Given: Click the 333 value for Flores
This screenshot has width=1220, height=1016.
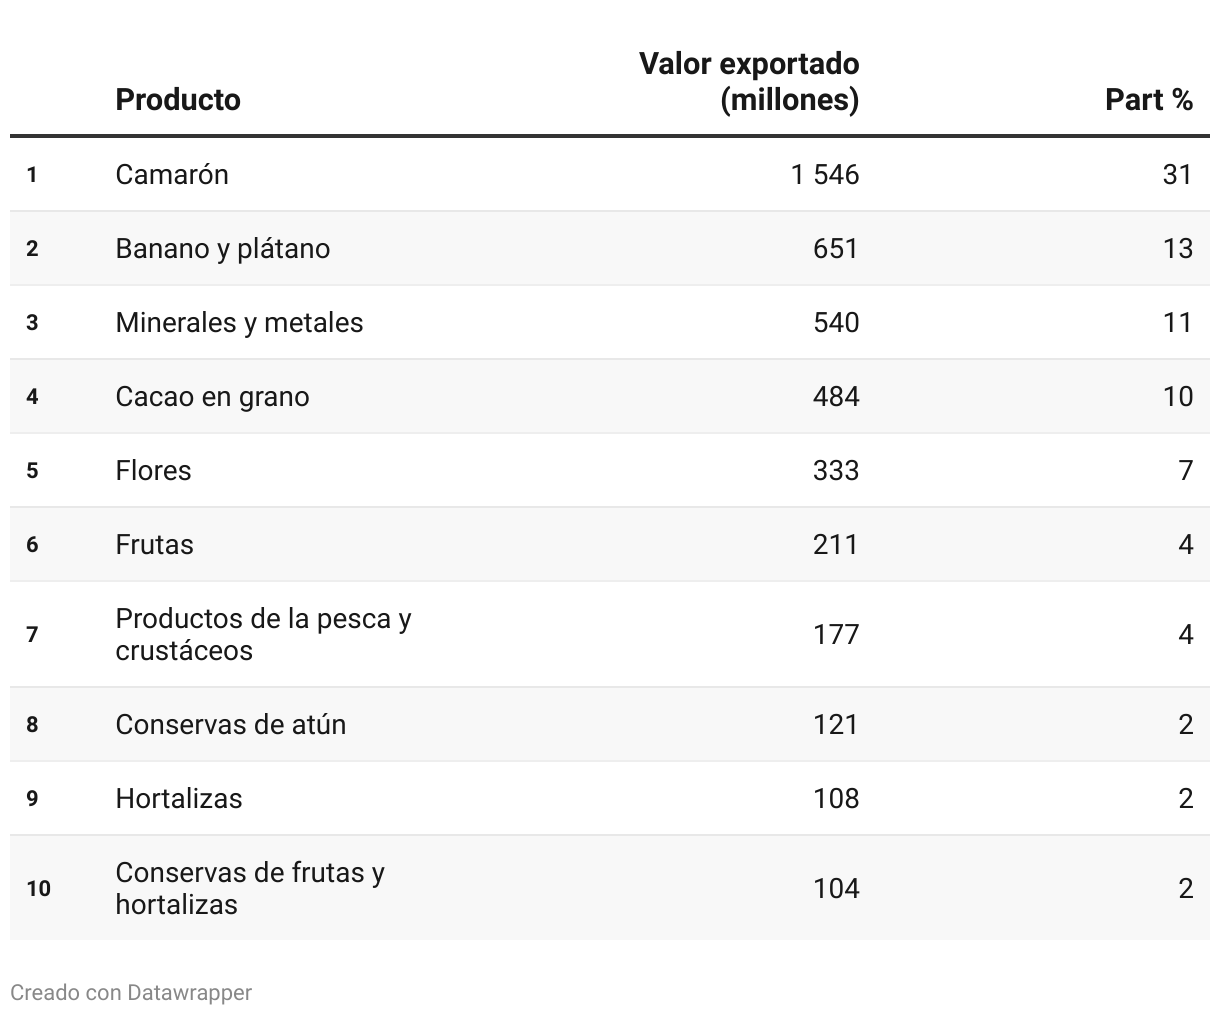Looking at the screenshot, I should 835,471.
